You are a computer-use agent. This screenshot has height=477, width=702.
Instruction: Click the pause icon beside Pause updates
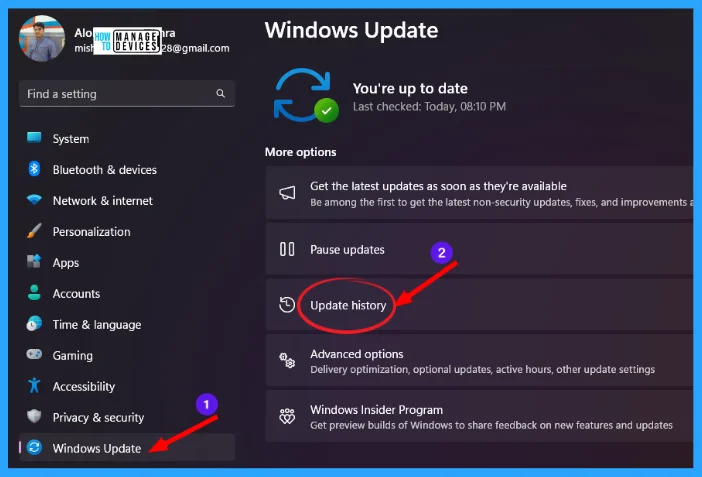tap(287, 249)
